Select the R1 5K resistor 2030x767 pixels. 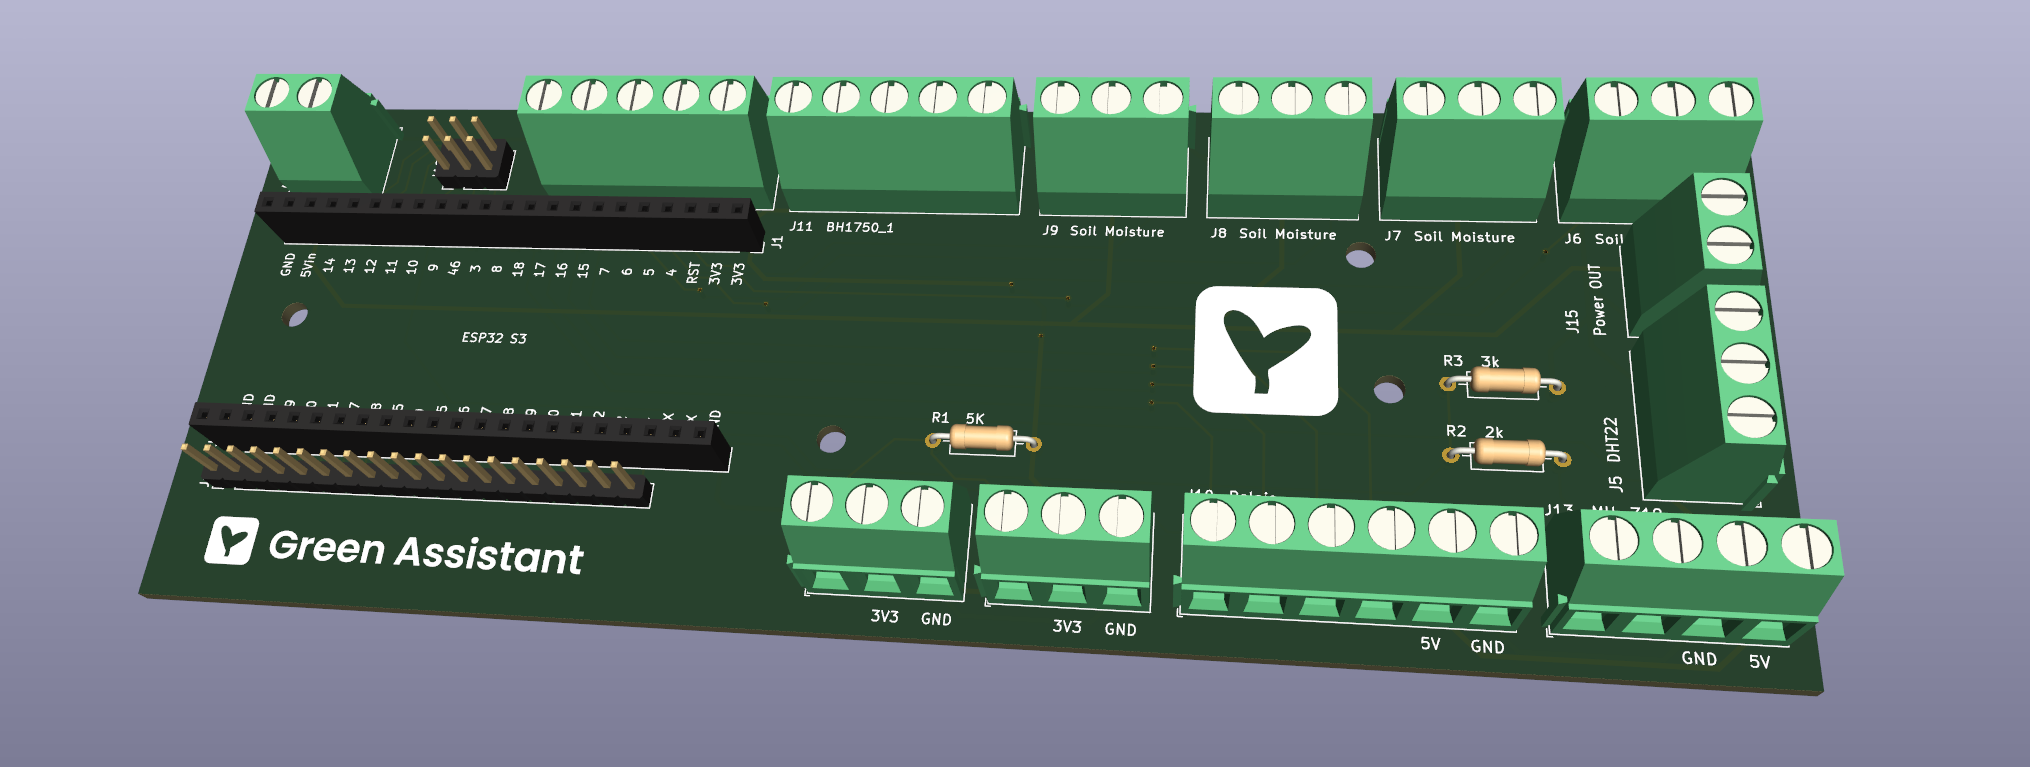click(x=983, y=438)
